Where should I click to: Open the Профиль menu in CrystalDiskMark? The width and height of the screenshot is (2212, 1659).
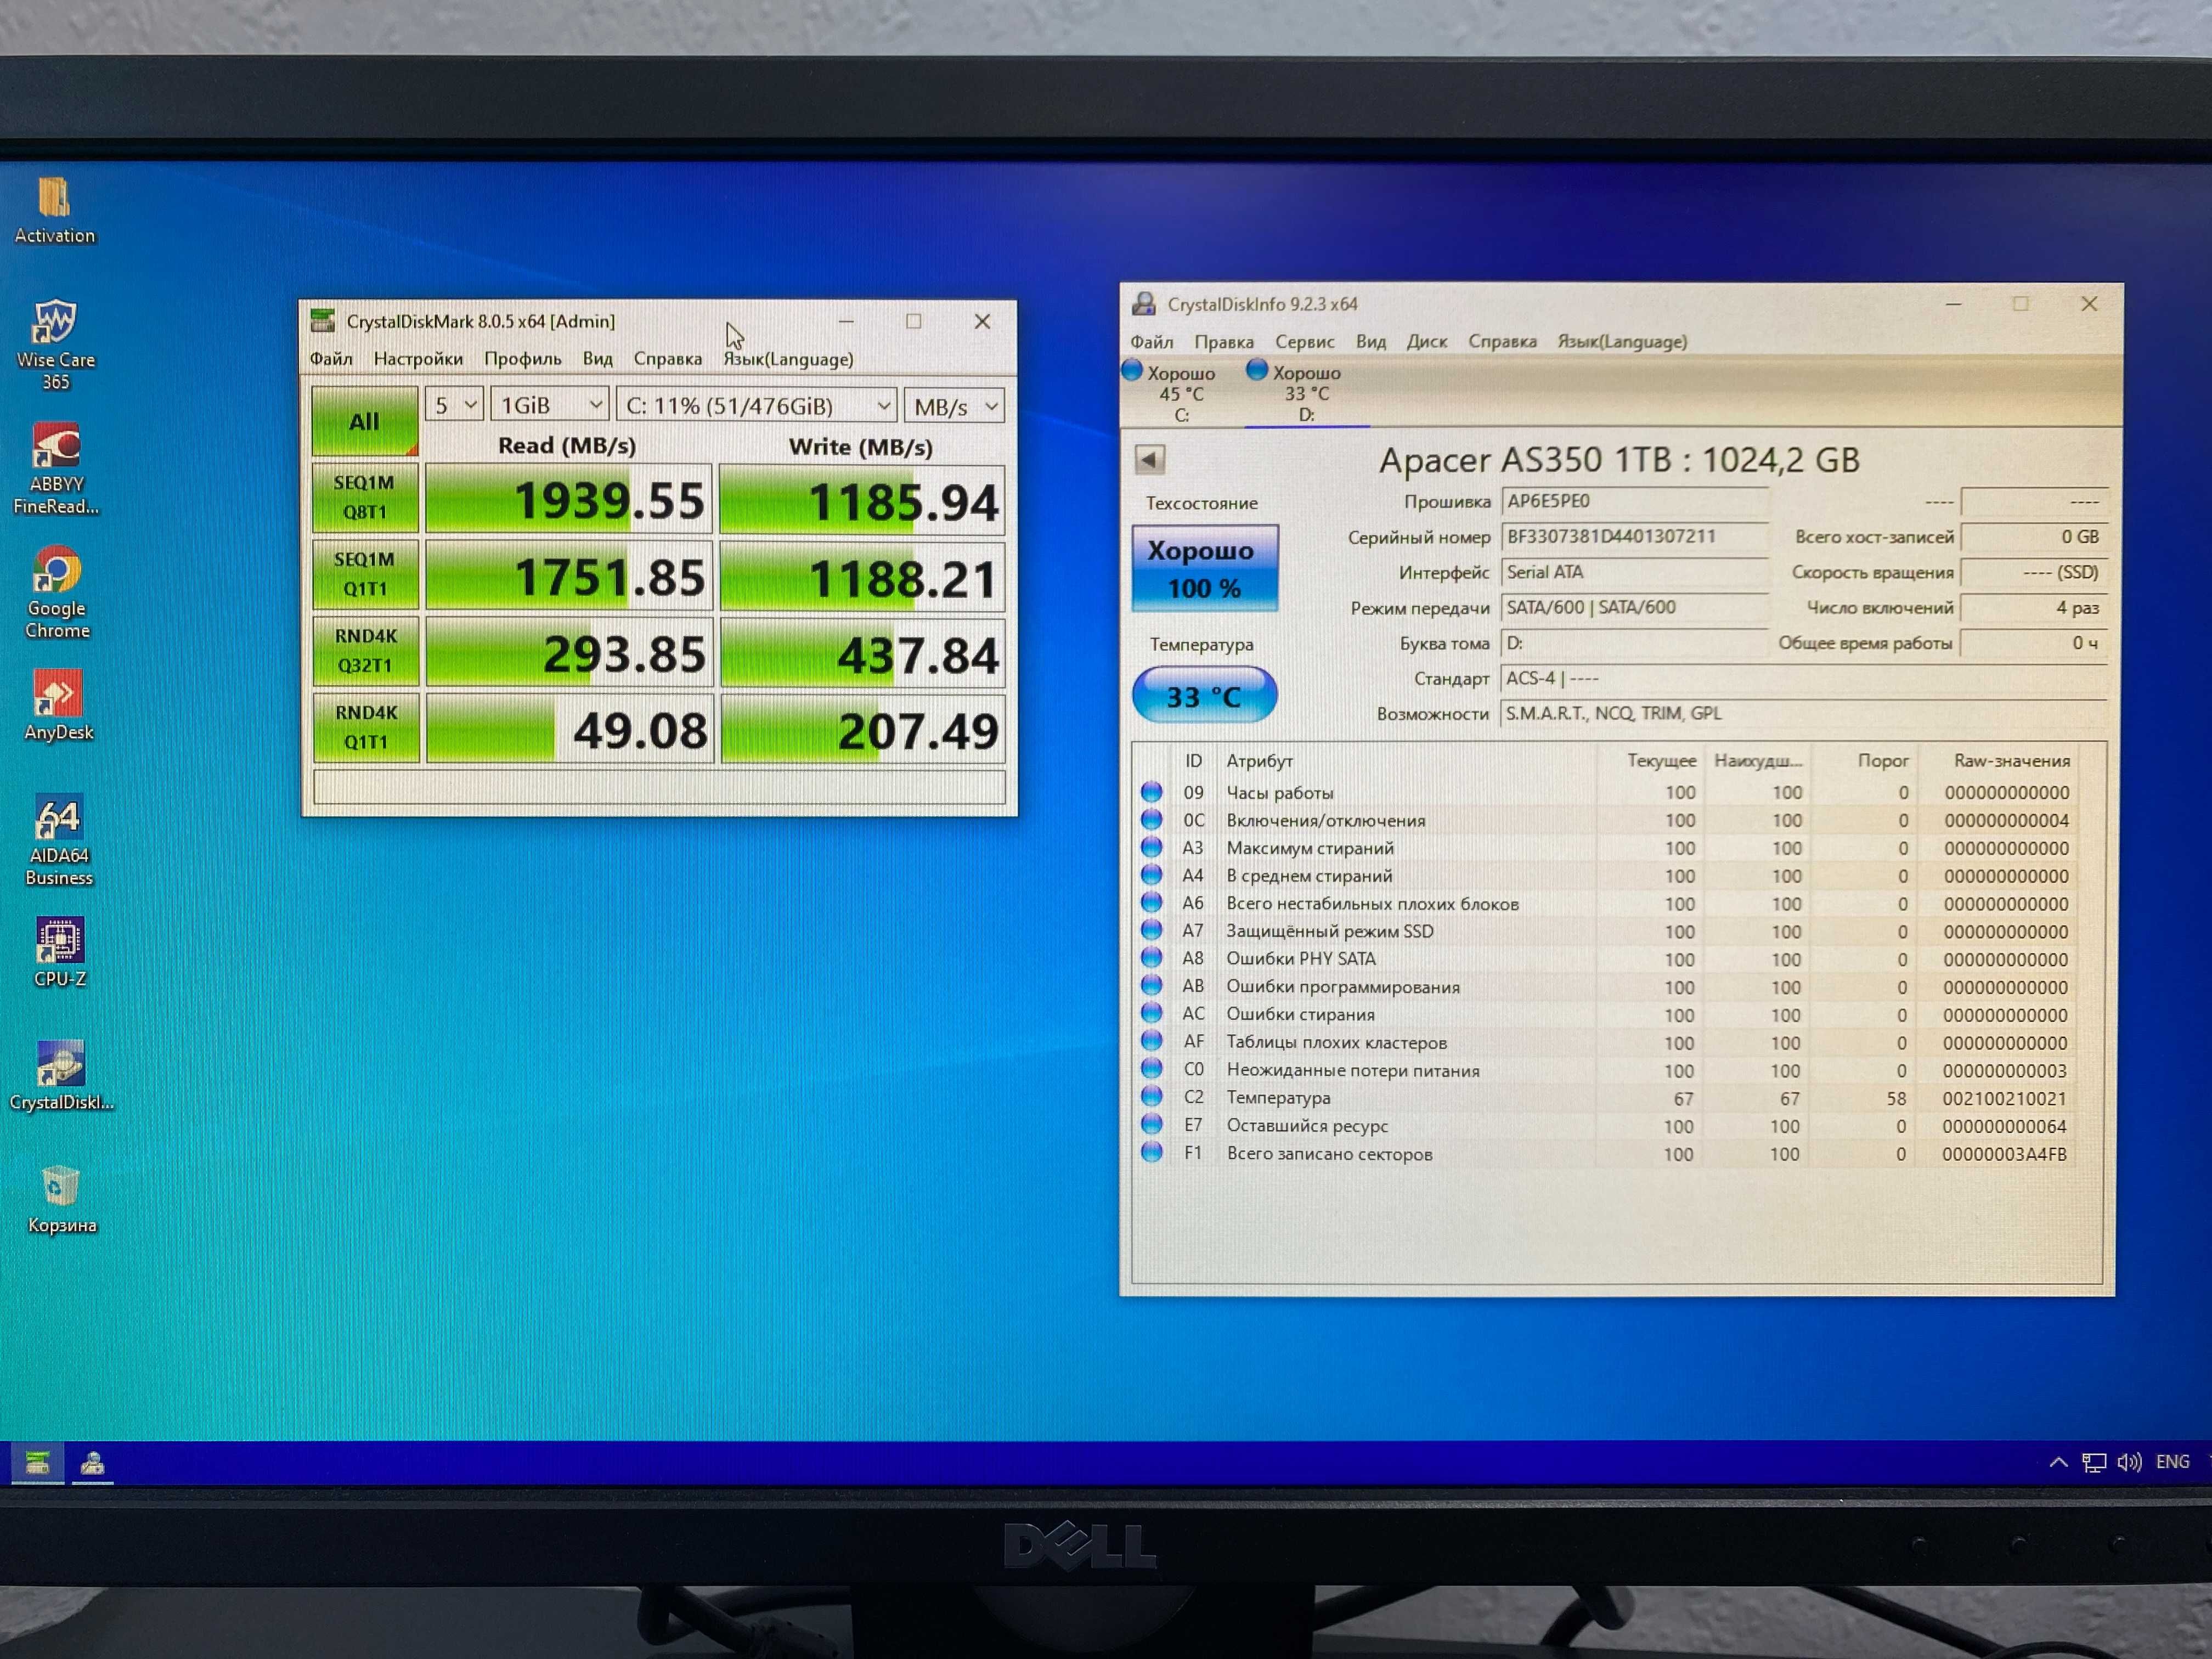(x=523, y=358)
